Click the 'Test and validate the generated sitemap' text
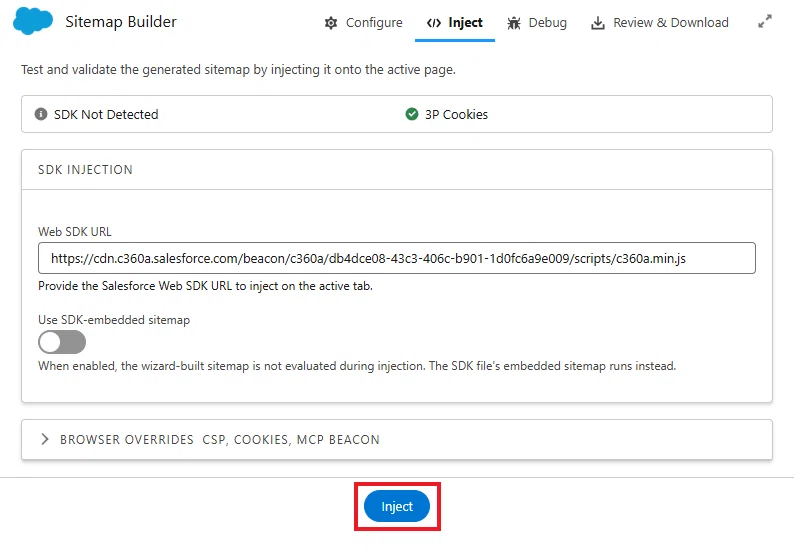Viewport: 794px width, 559px height. [239, 69]
